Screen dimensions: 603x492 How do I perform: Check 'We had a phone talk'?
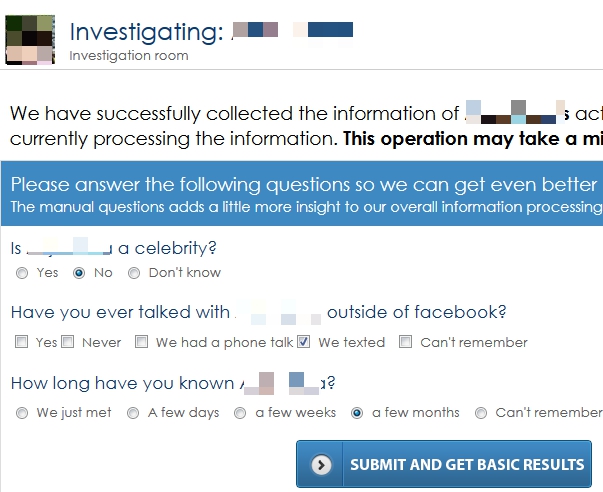point(141,342)
